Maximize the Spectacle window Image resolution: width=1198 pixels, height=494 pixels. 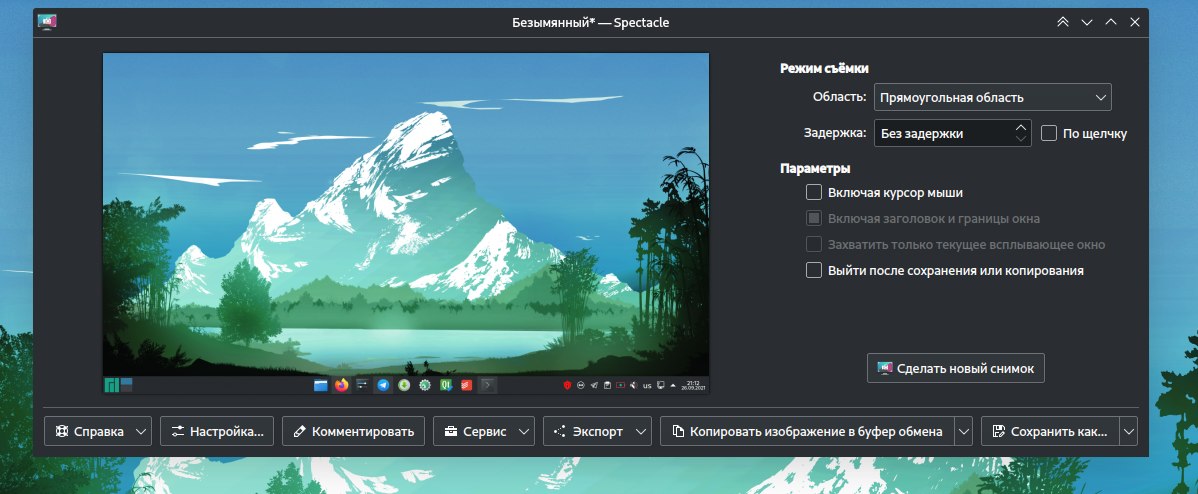coord(1111,22)
